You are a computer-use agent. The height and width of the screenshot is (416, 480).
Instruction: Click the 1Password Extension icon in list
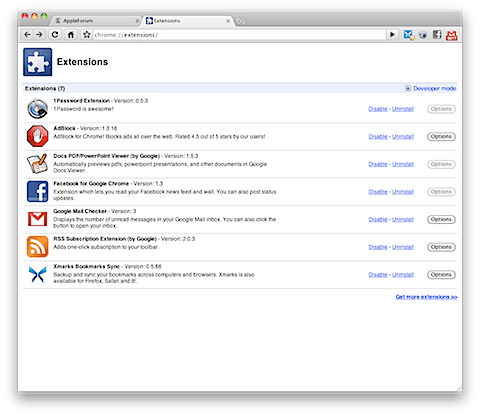(x=37, y=109)
